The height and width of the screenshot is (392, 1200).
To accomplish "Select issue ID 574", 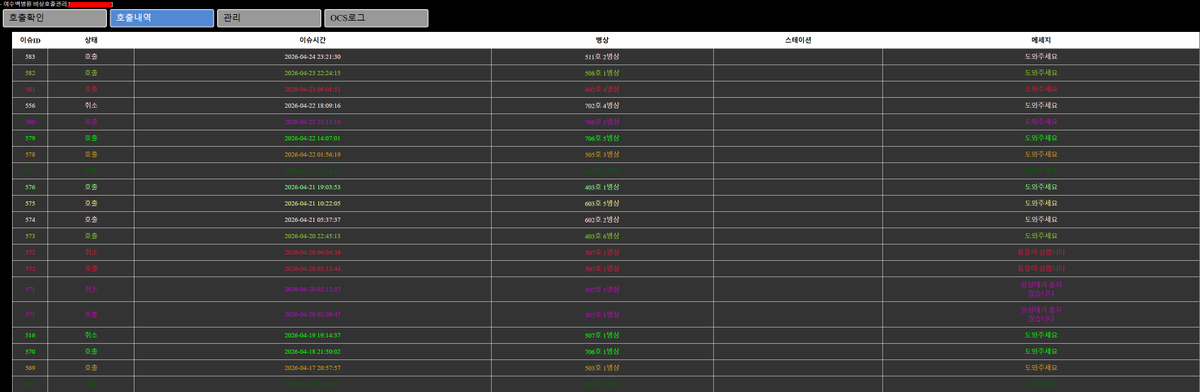I will tap(30, 219).
